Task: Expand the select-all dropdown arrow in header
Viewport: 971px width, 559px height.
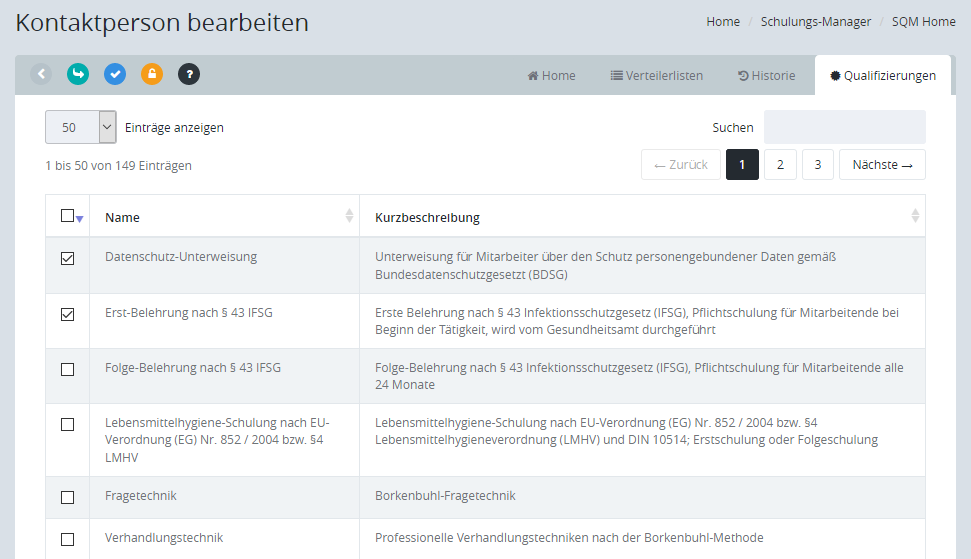Action: [80, 219]
